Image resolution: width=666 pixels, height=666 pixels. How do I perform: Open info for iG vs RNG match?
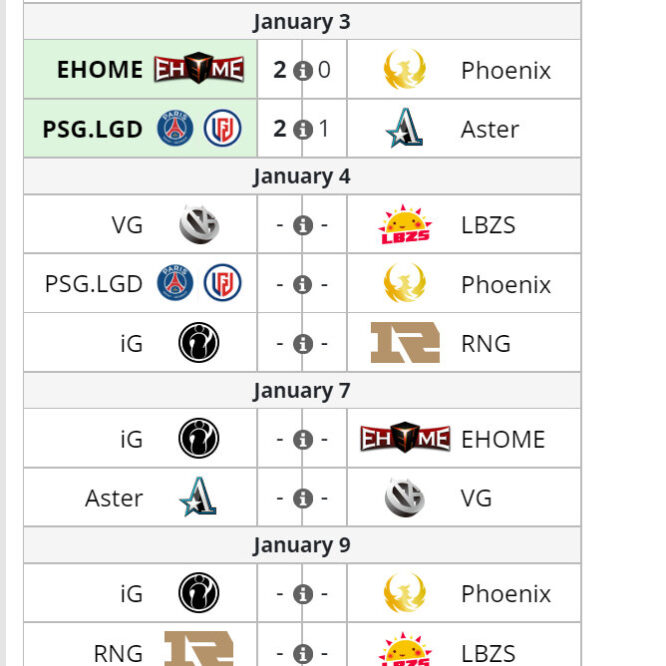click(303, 344)
